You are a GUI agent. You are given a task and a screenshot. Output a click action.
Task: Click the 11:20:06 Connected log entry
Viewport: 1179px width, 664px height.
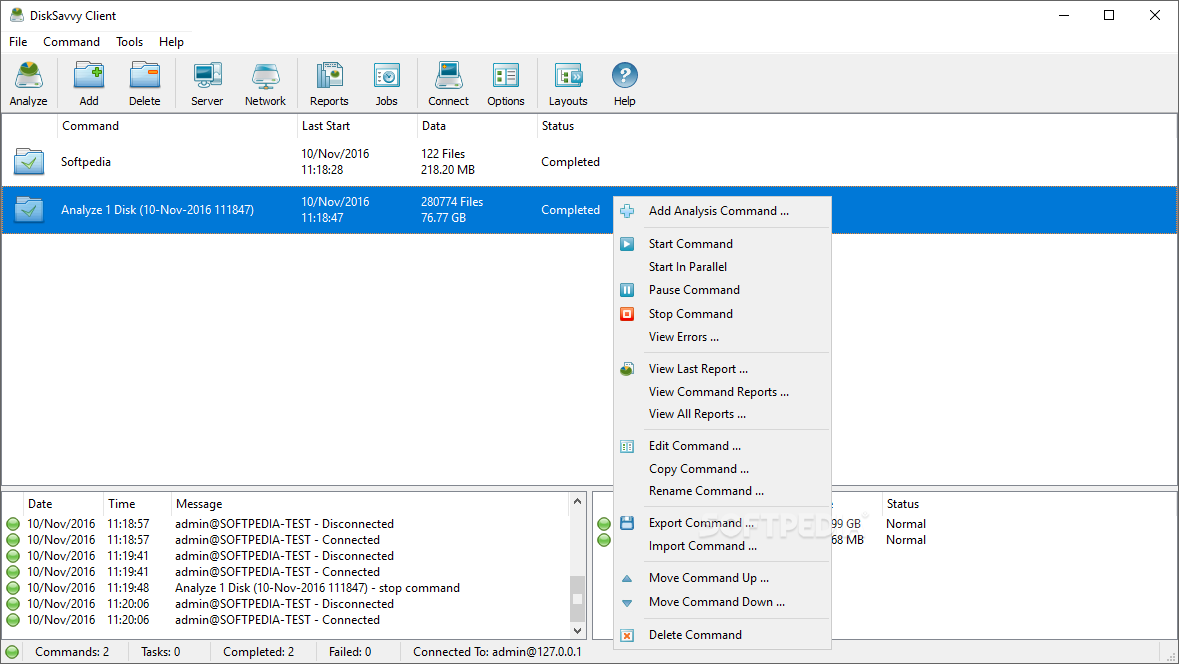[x=287, y=620]
